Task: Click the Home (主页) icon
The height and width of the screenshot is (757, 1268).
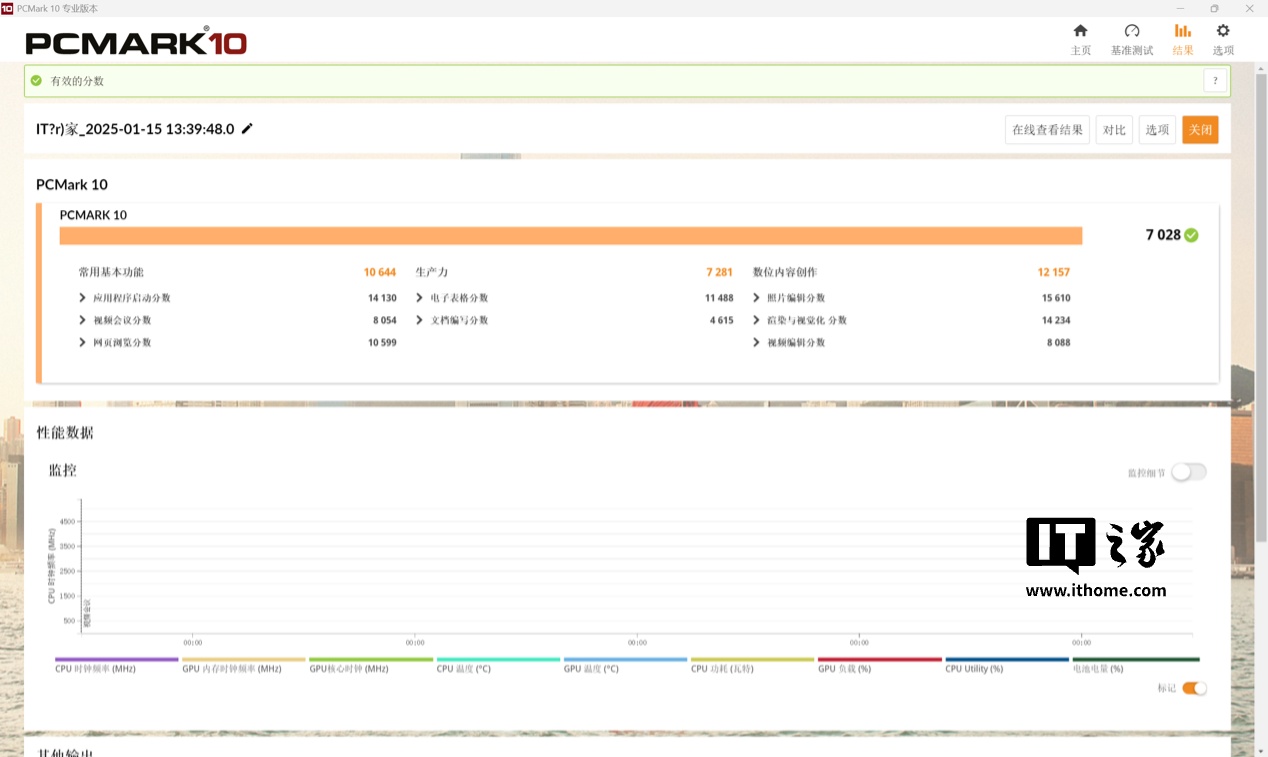Action: click(1080, 32)
